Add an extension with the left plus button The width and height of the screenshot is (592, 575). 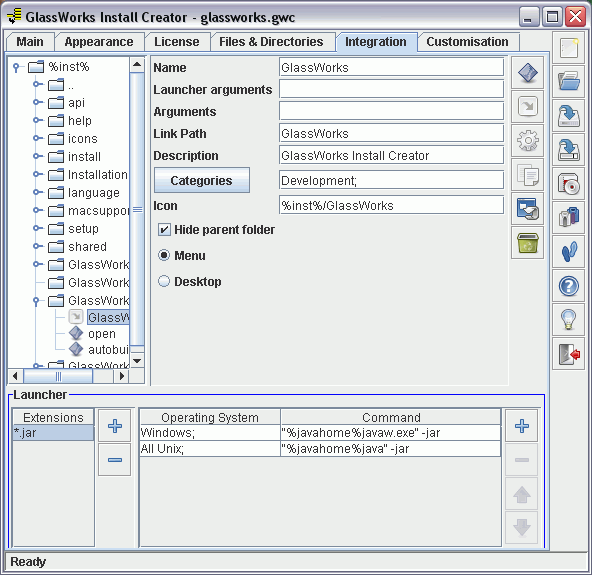point(115,426)
